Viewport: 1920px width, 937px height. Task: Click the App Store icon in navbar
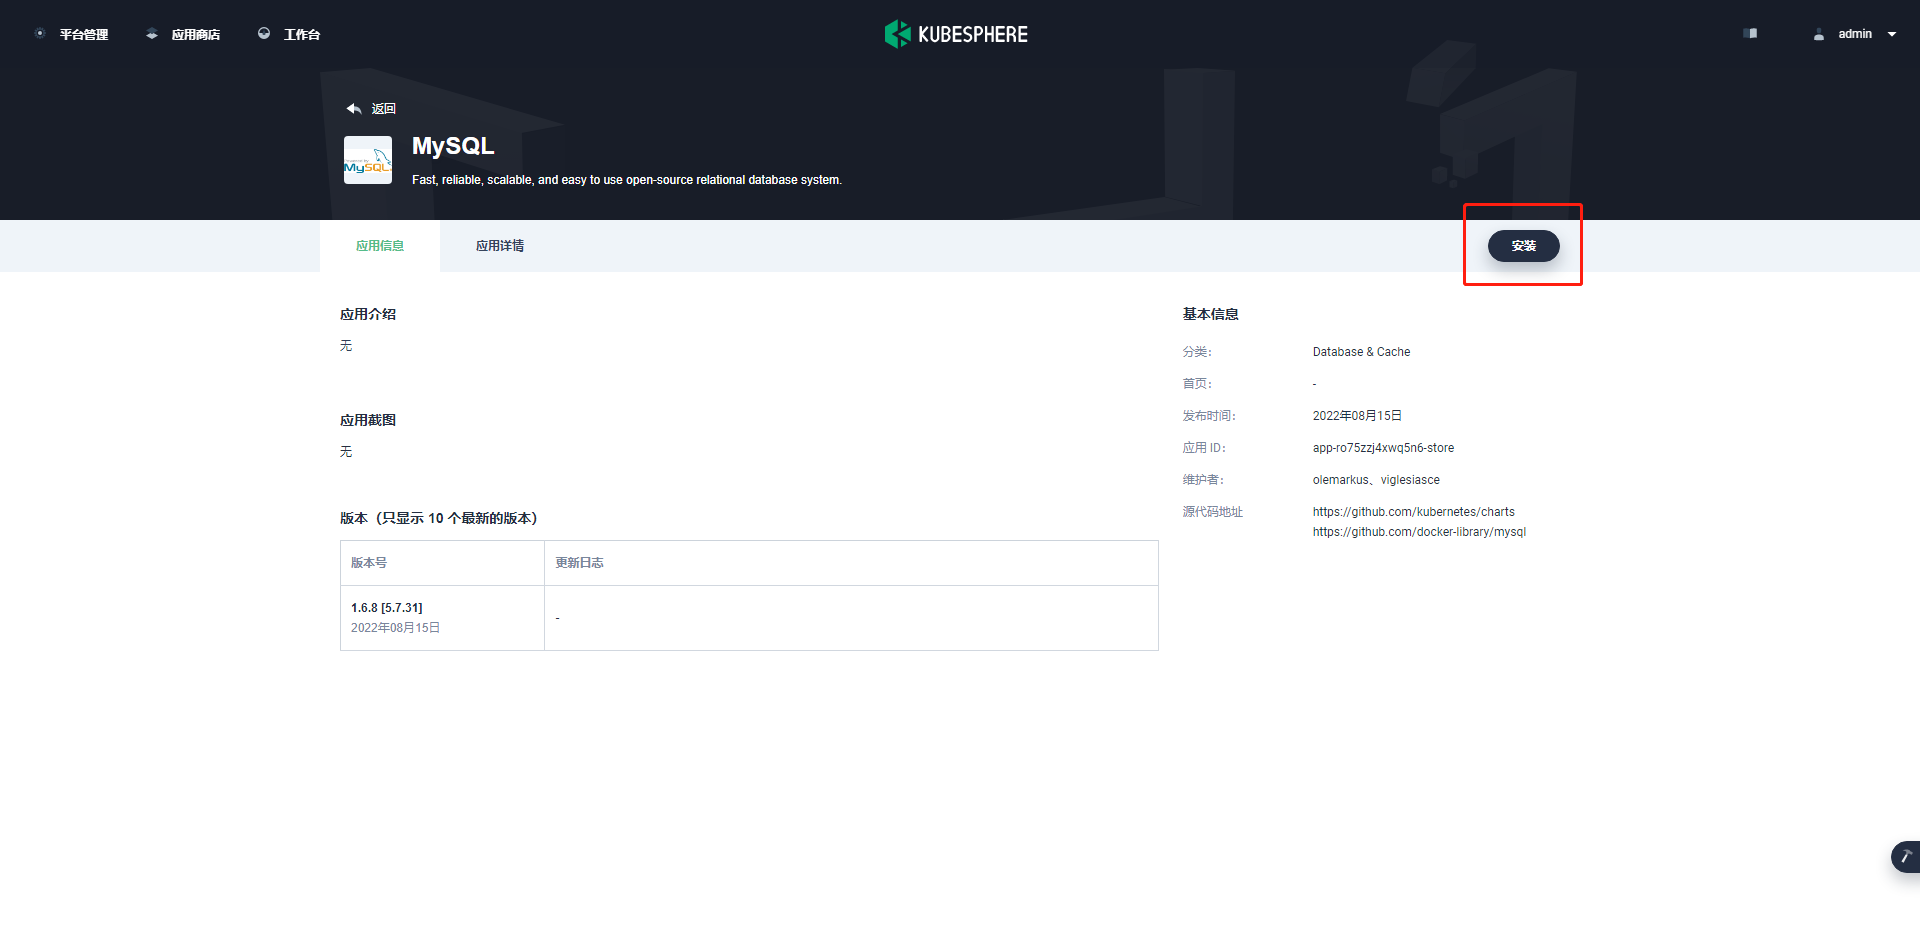(x=152, y=34)
